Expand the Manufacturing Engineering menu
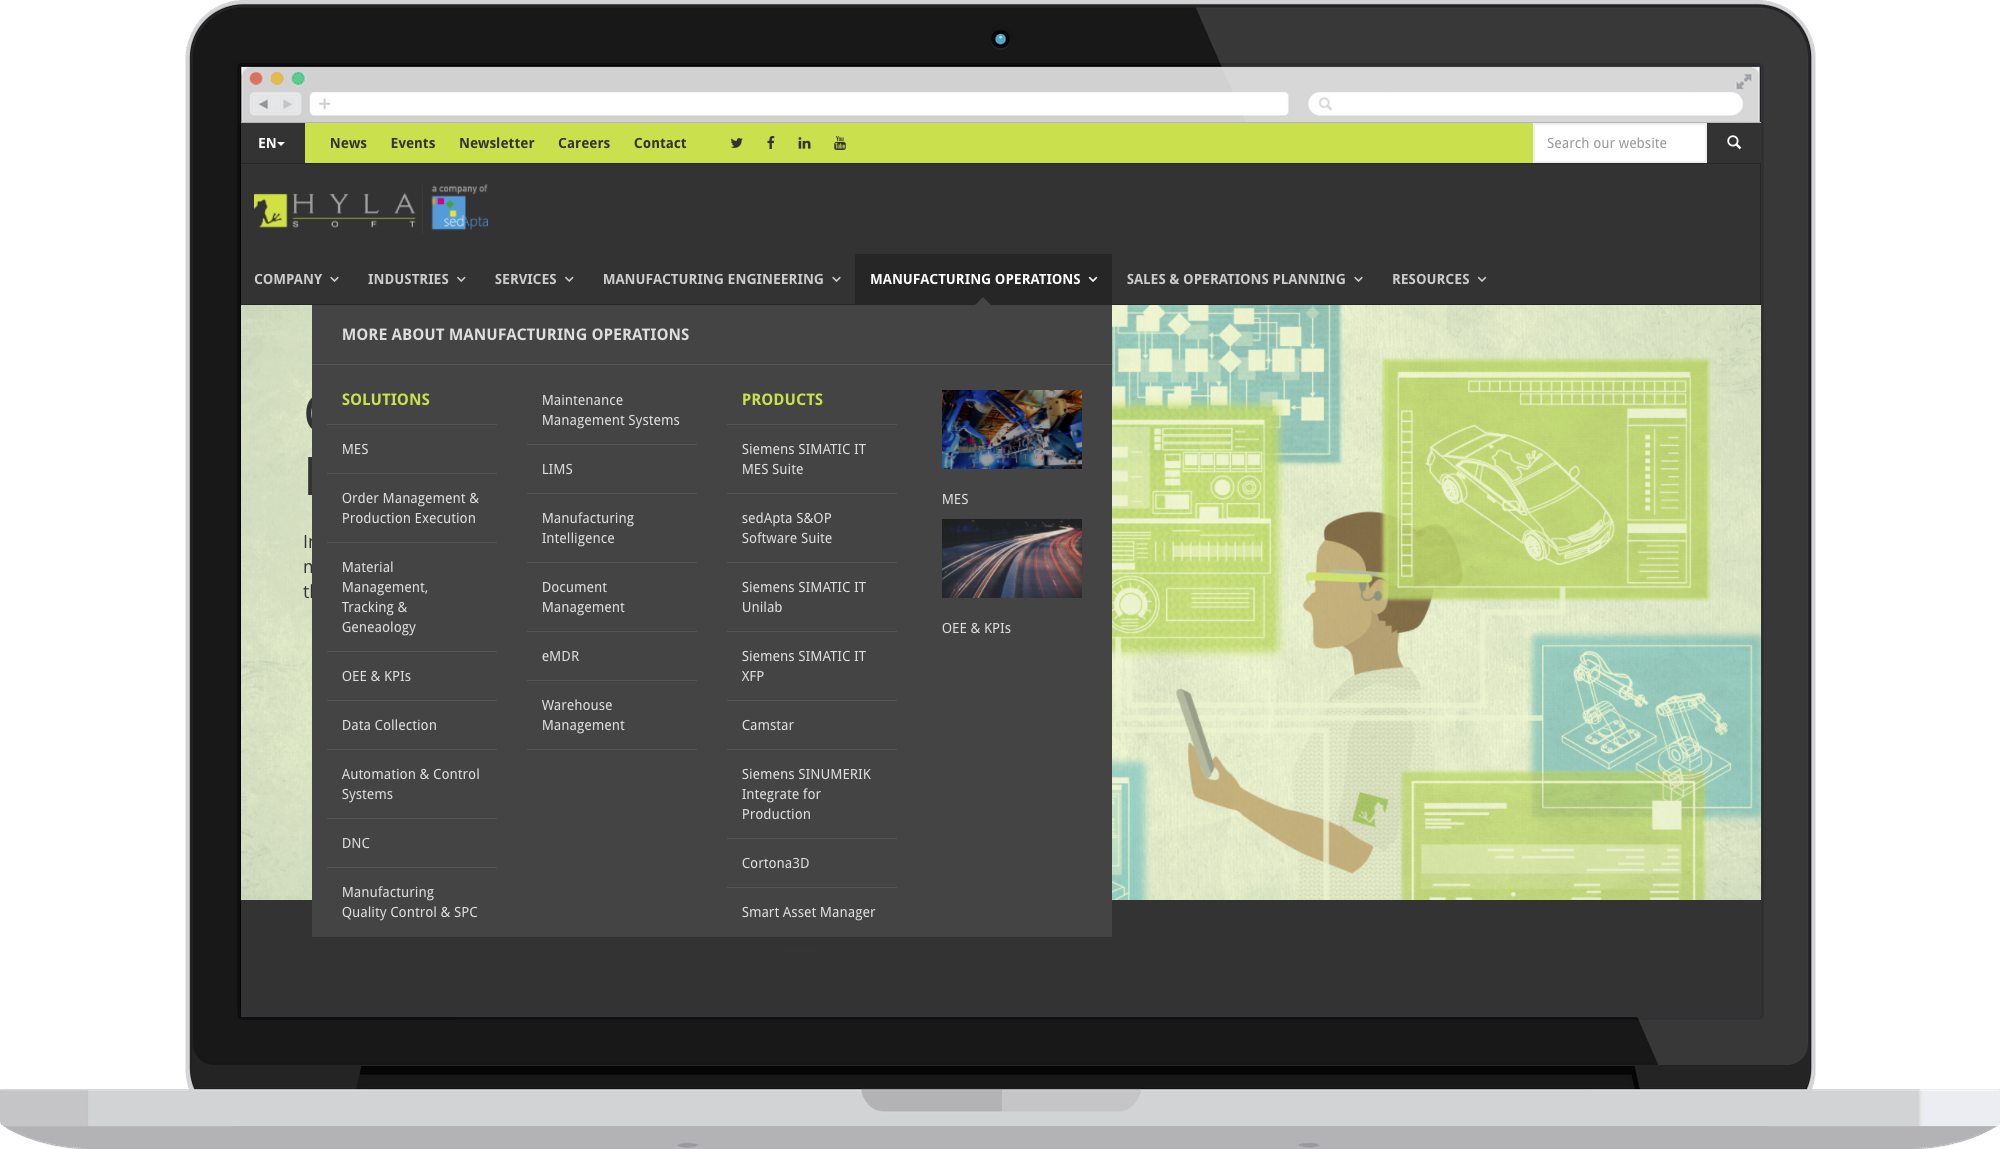2000x1149 pixels. (x=721, y=279)
